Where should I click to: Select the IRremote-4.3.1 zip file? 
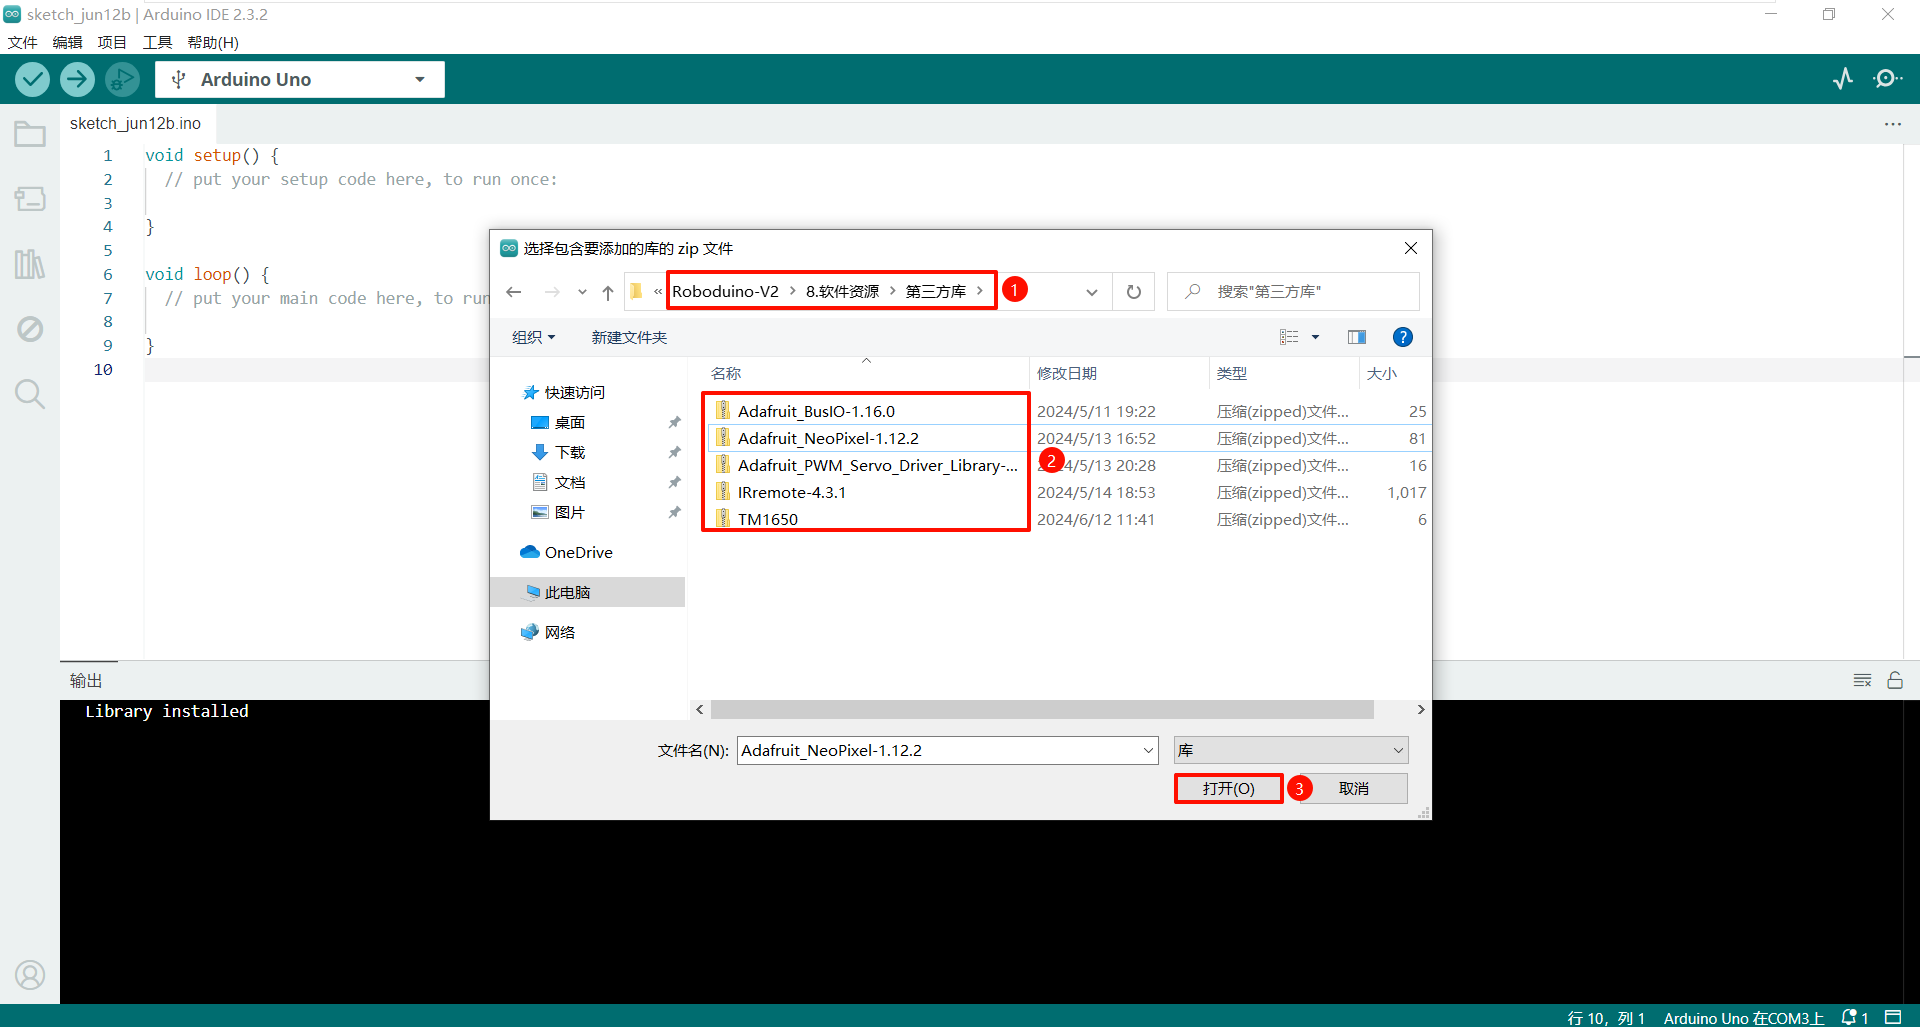point(791,492)
